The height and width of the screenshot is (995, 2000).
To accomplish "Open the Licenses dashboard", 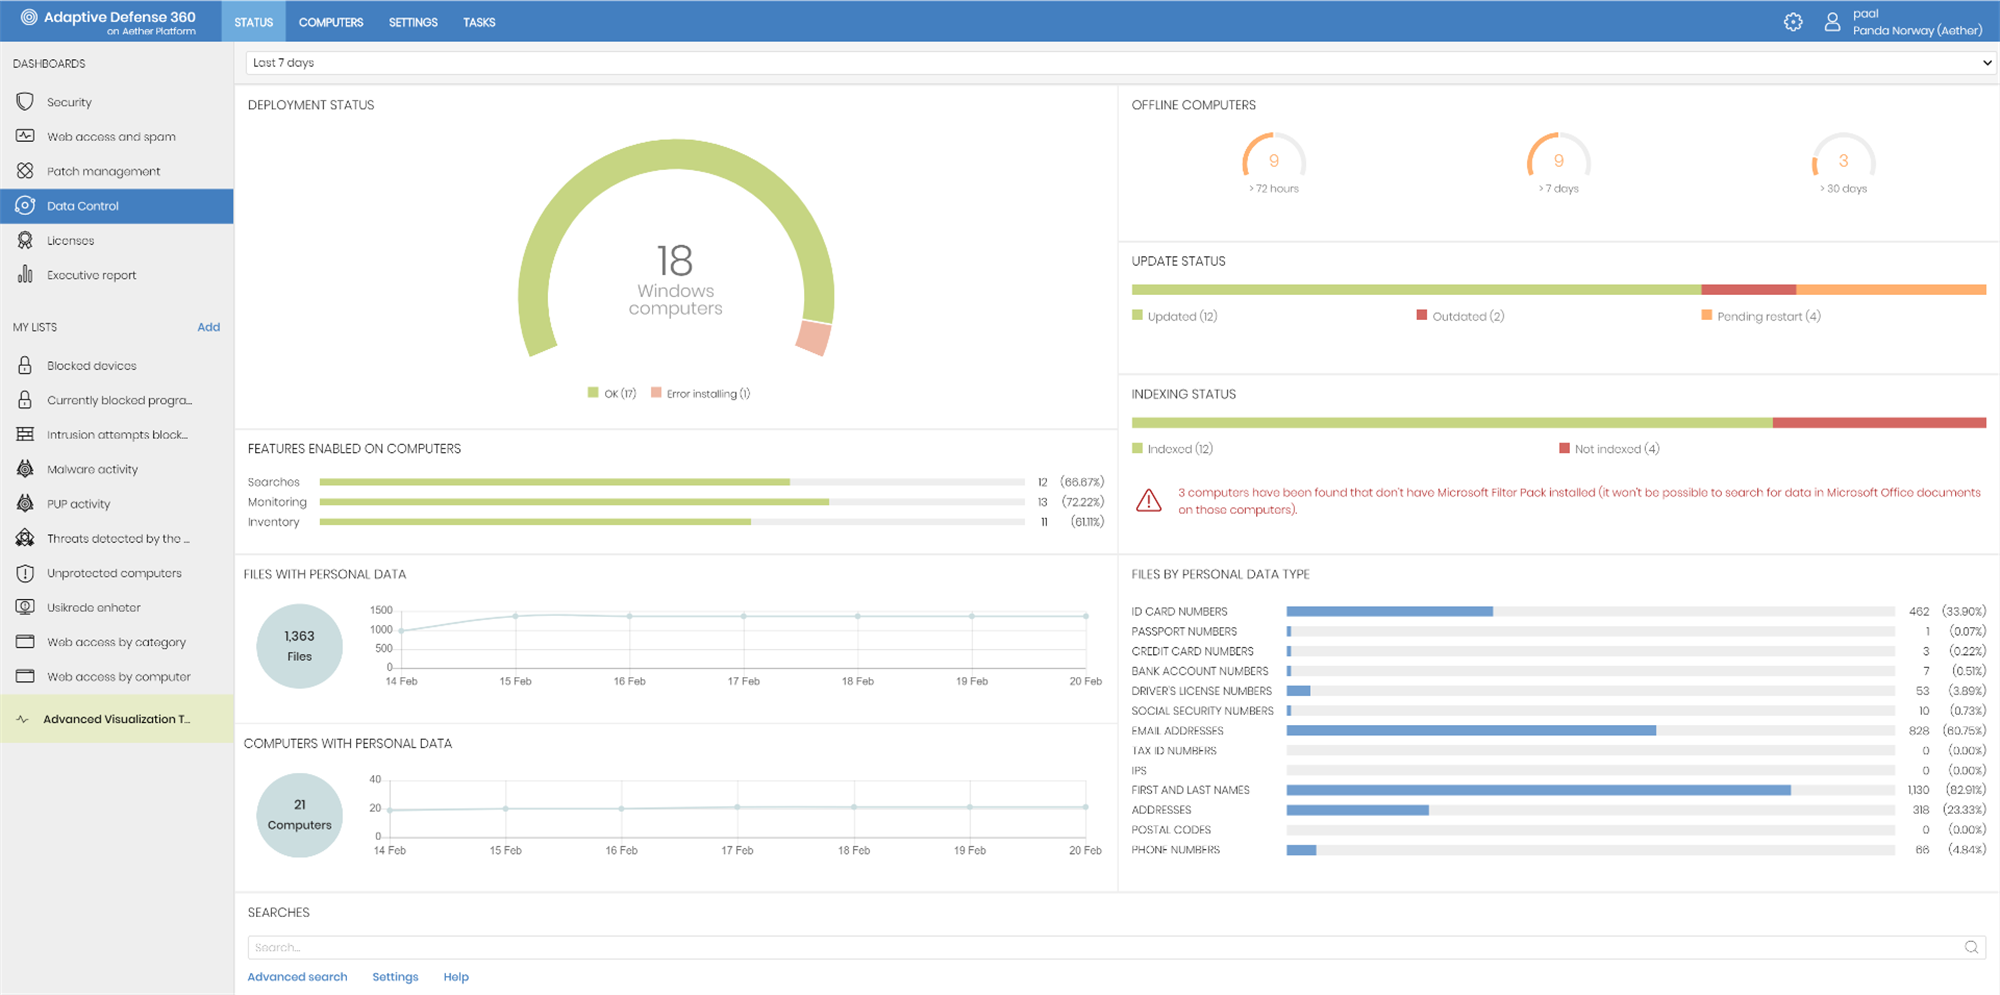I will pos(72,240).
